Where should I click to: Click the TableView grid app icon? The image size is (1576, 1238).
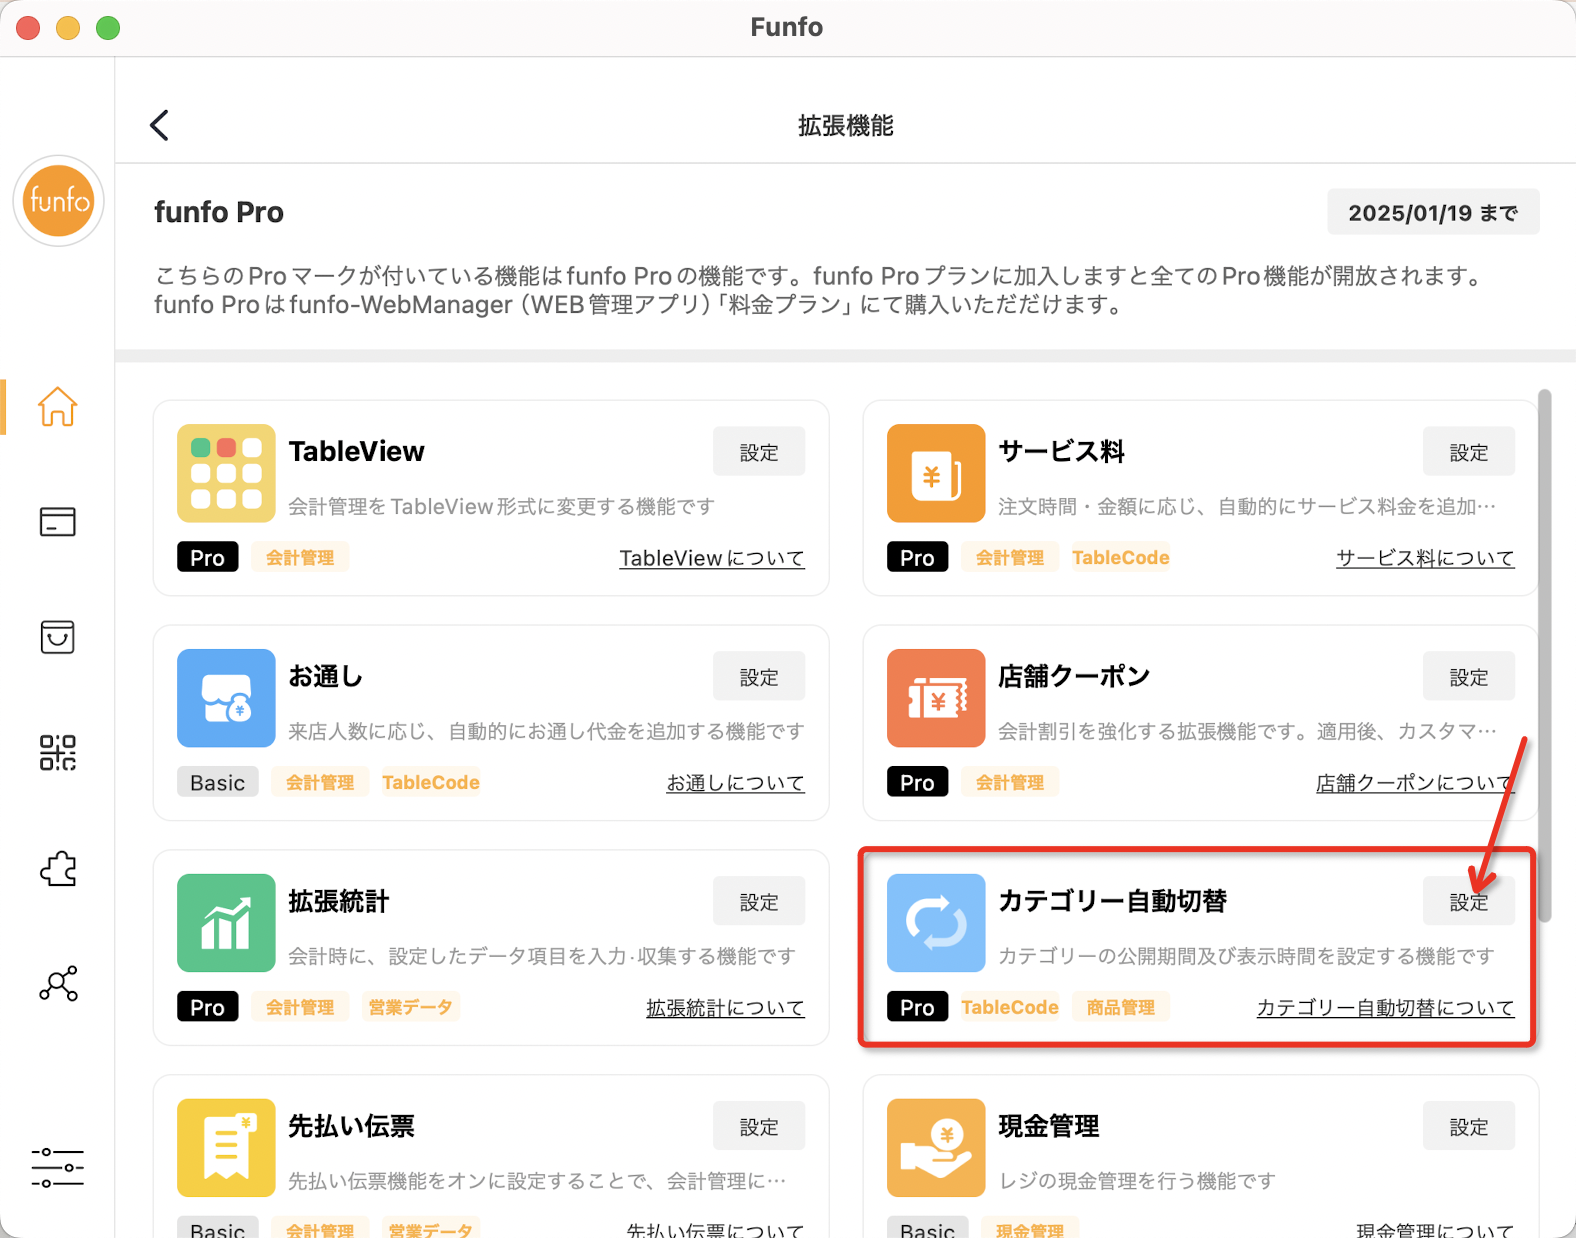point(226,473)
